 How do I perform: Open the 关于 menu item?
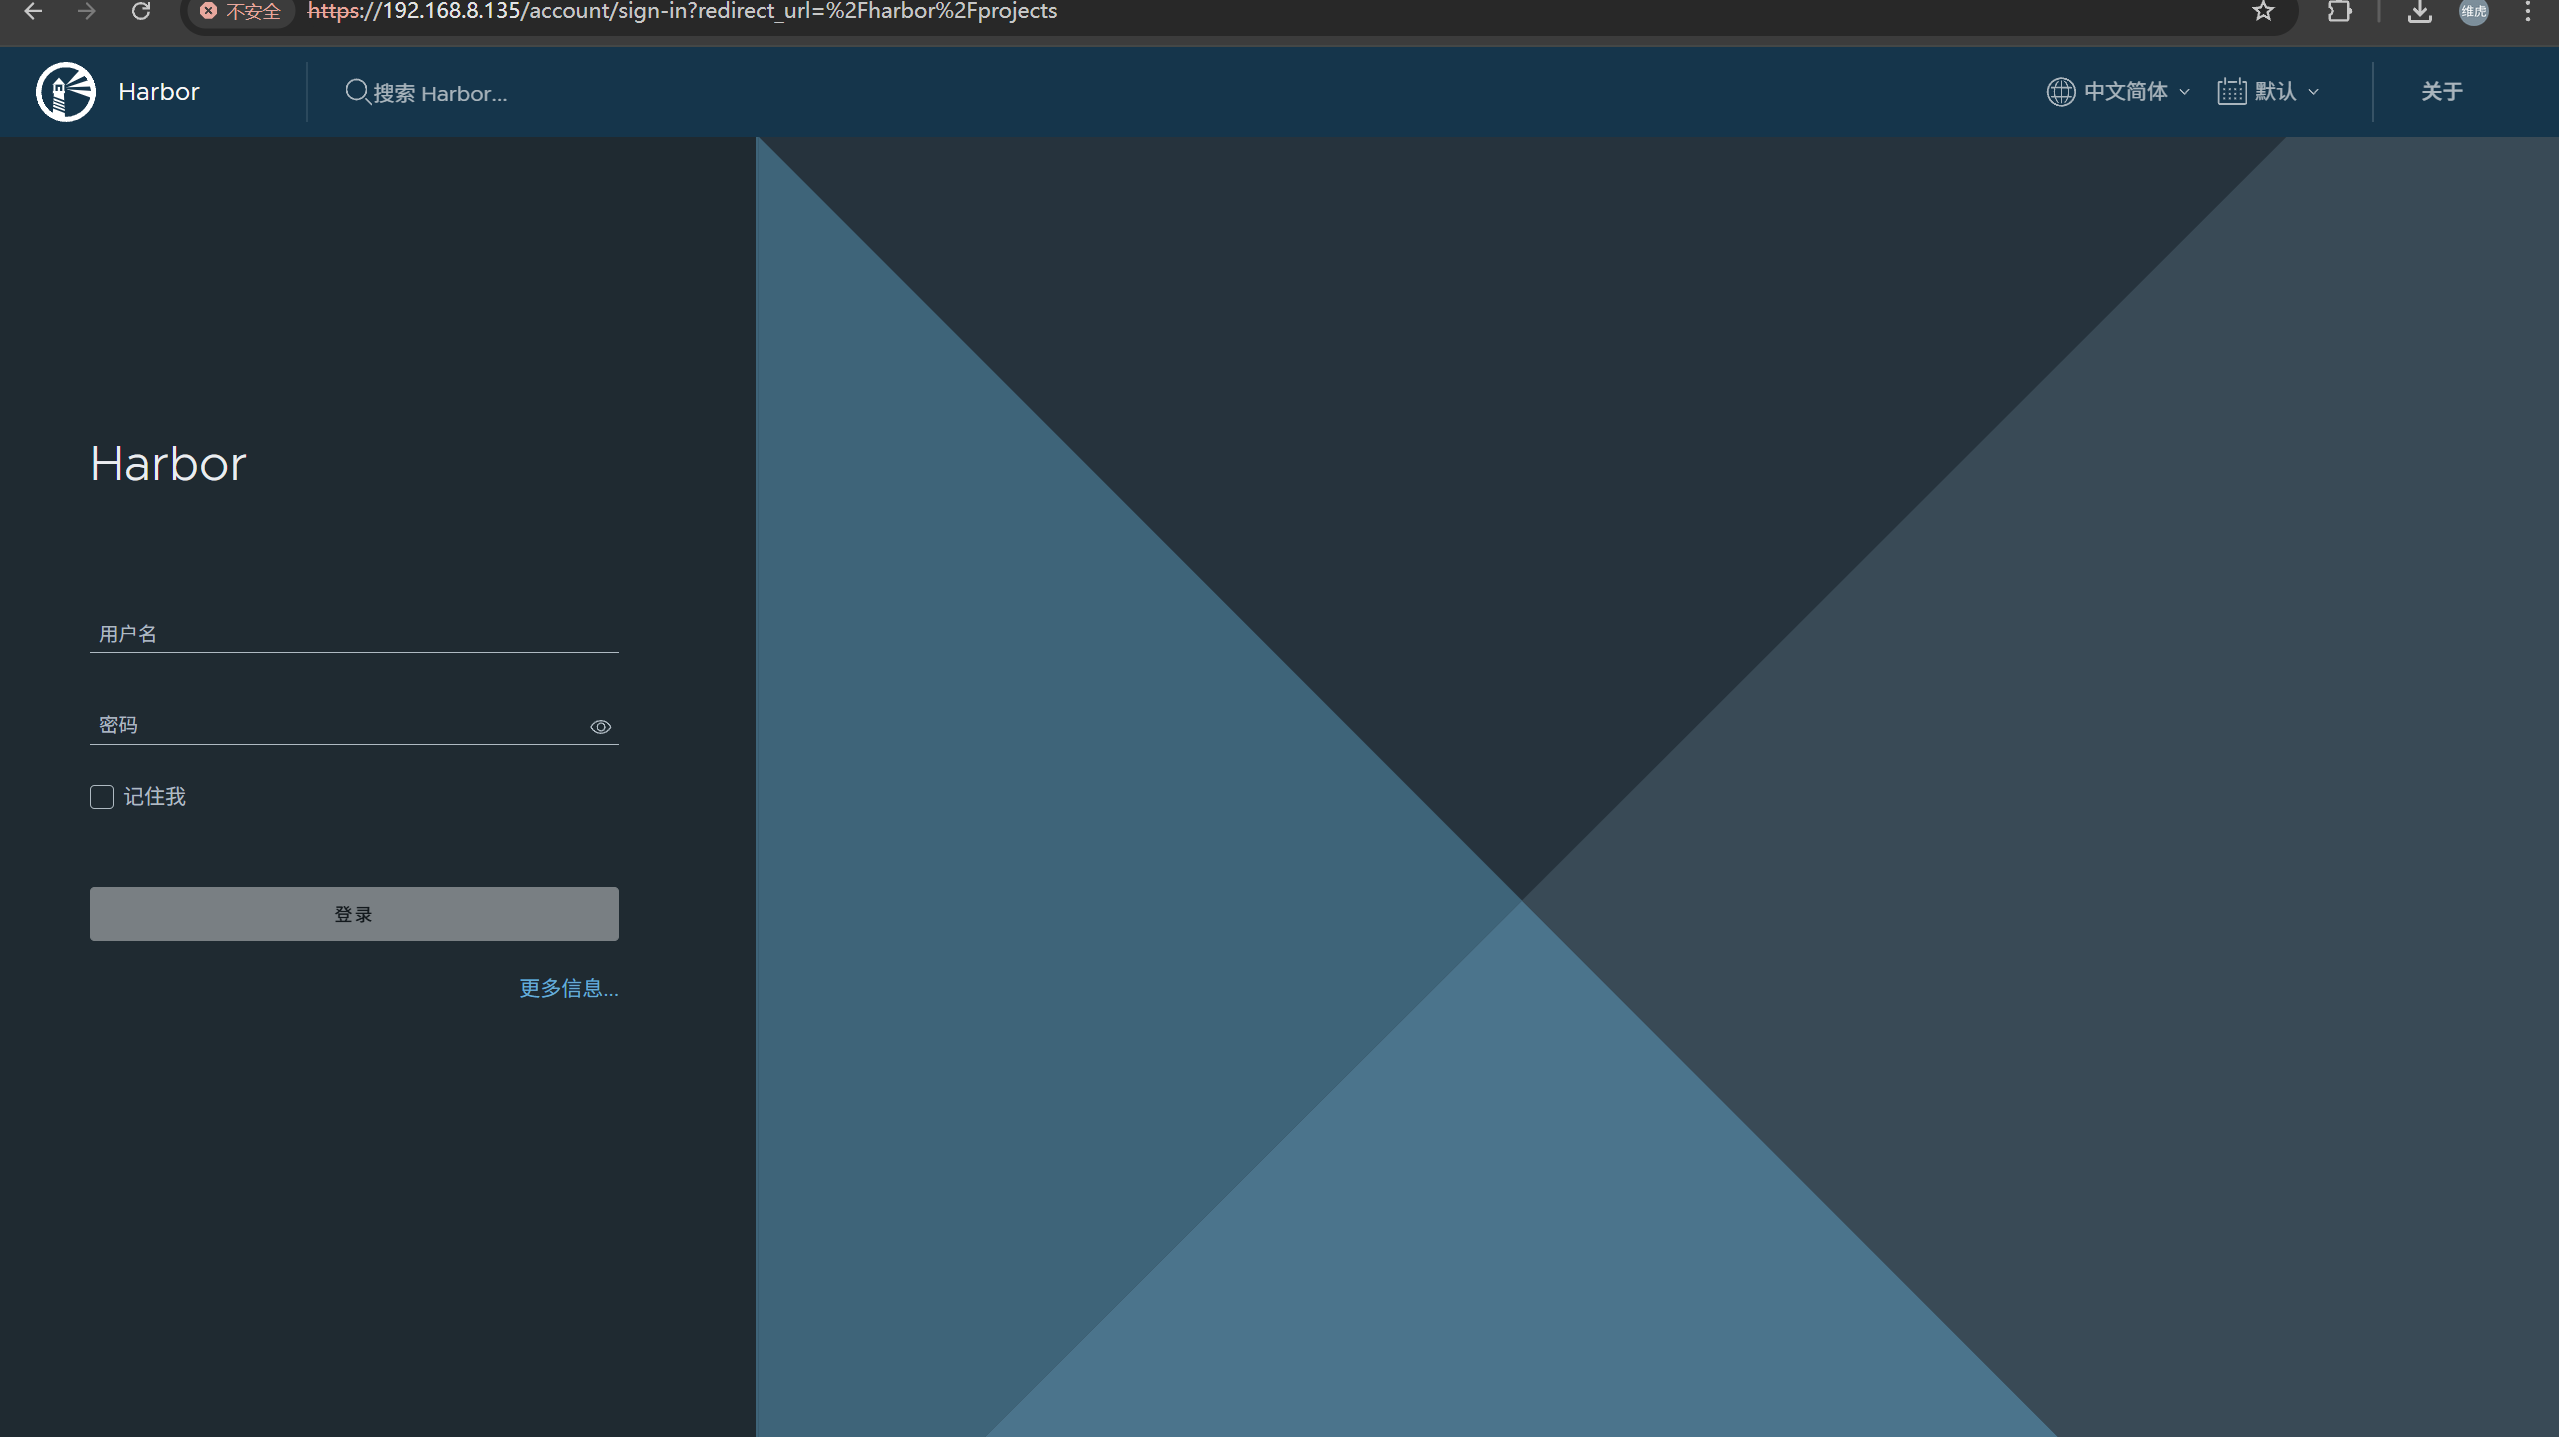pyautogui.click(x=2441, y=92)
